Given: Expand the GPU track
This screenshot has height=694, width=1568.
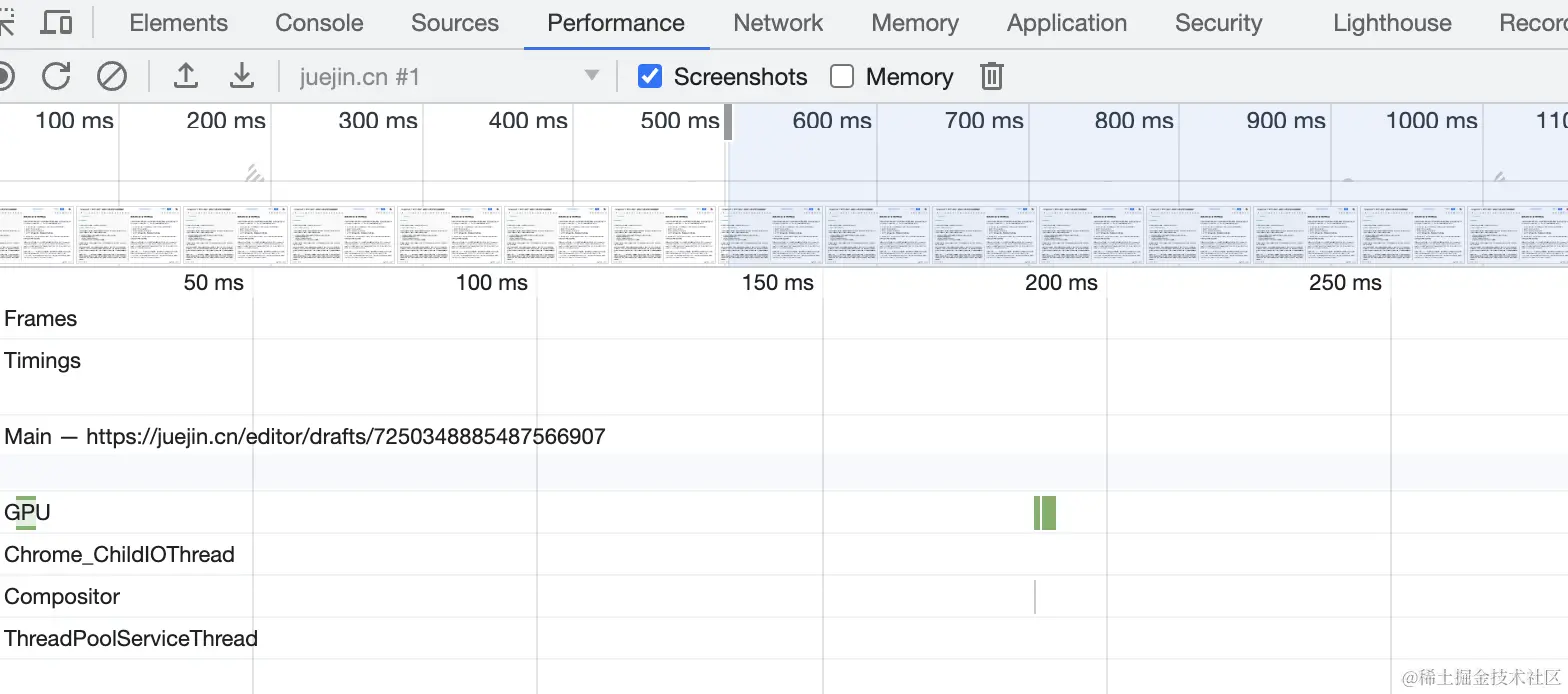Looking at the screenshot, I should click(x=27, y=512).
